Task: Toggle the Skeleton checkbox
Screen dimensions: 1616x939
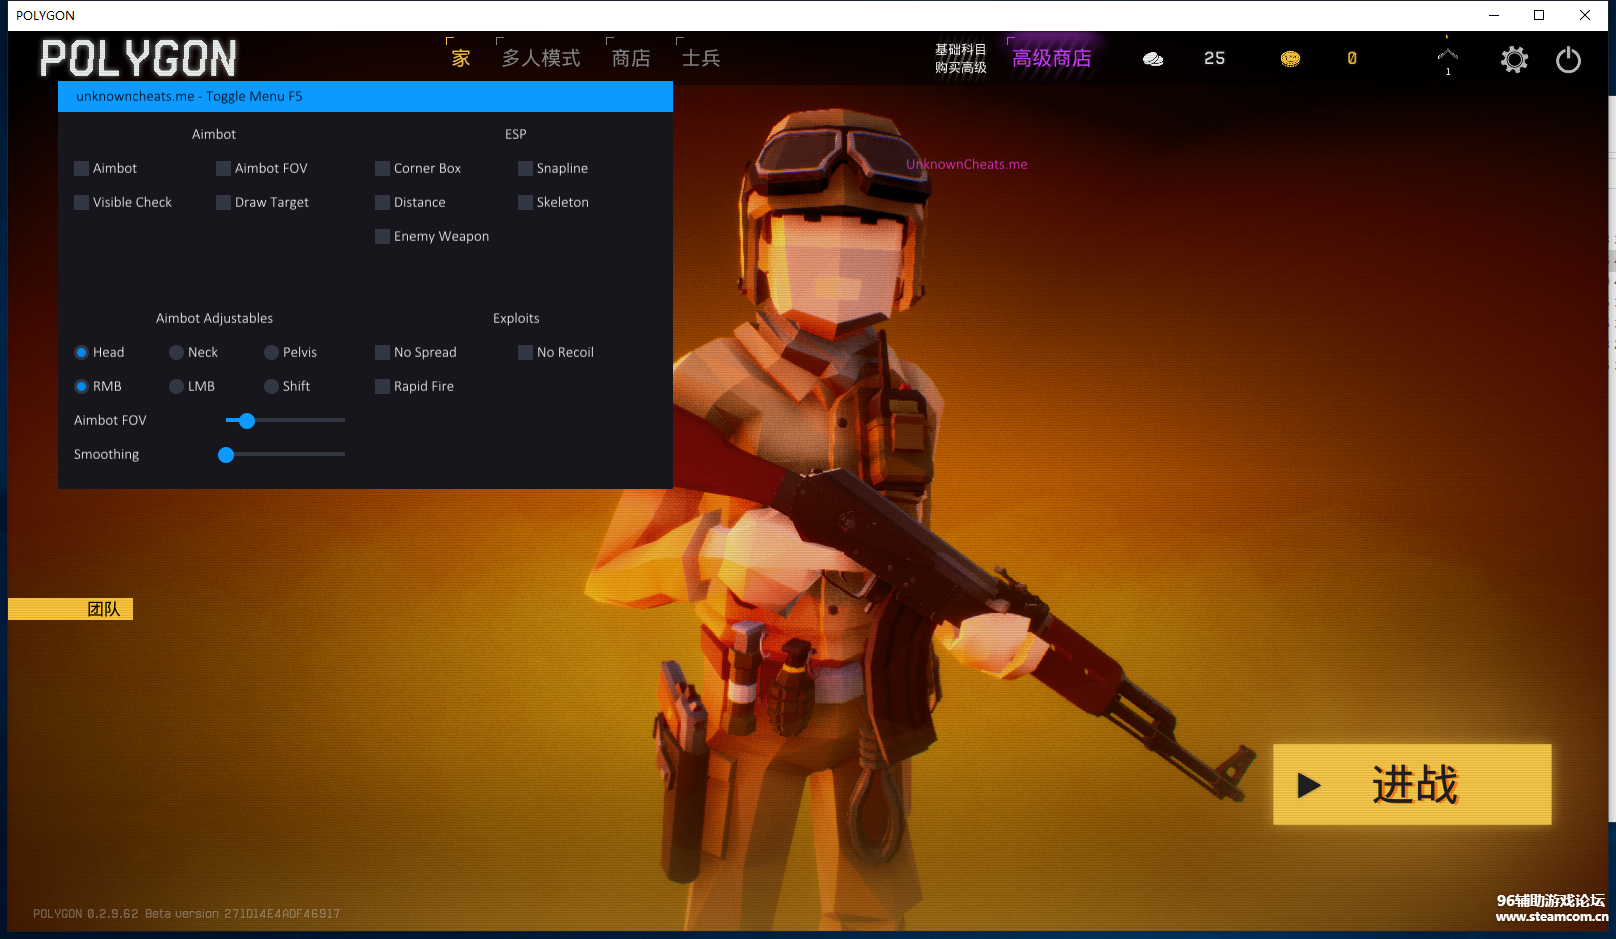Action: coord(525,203)
